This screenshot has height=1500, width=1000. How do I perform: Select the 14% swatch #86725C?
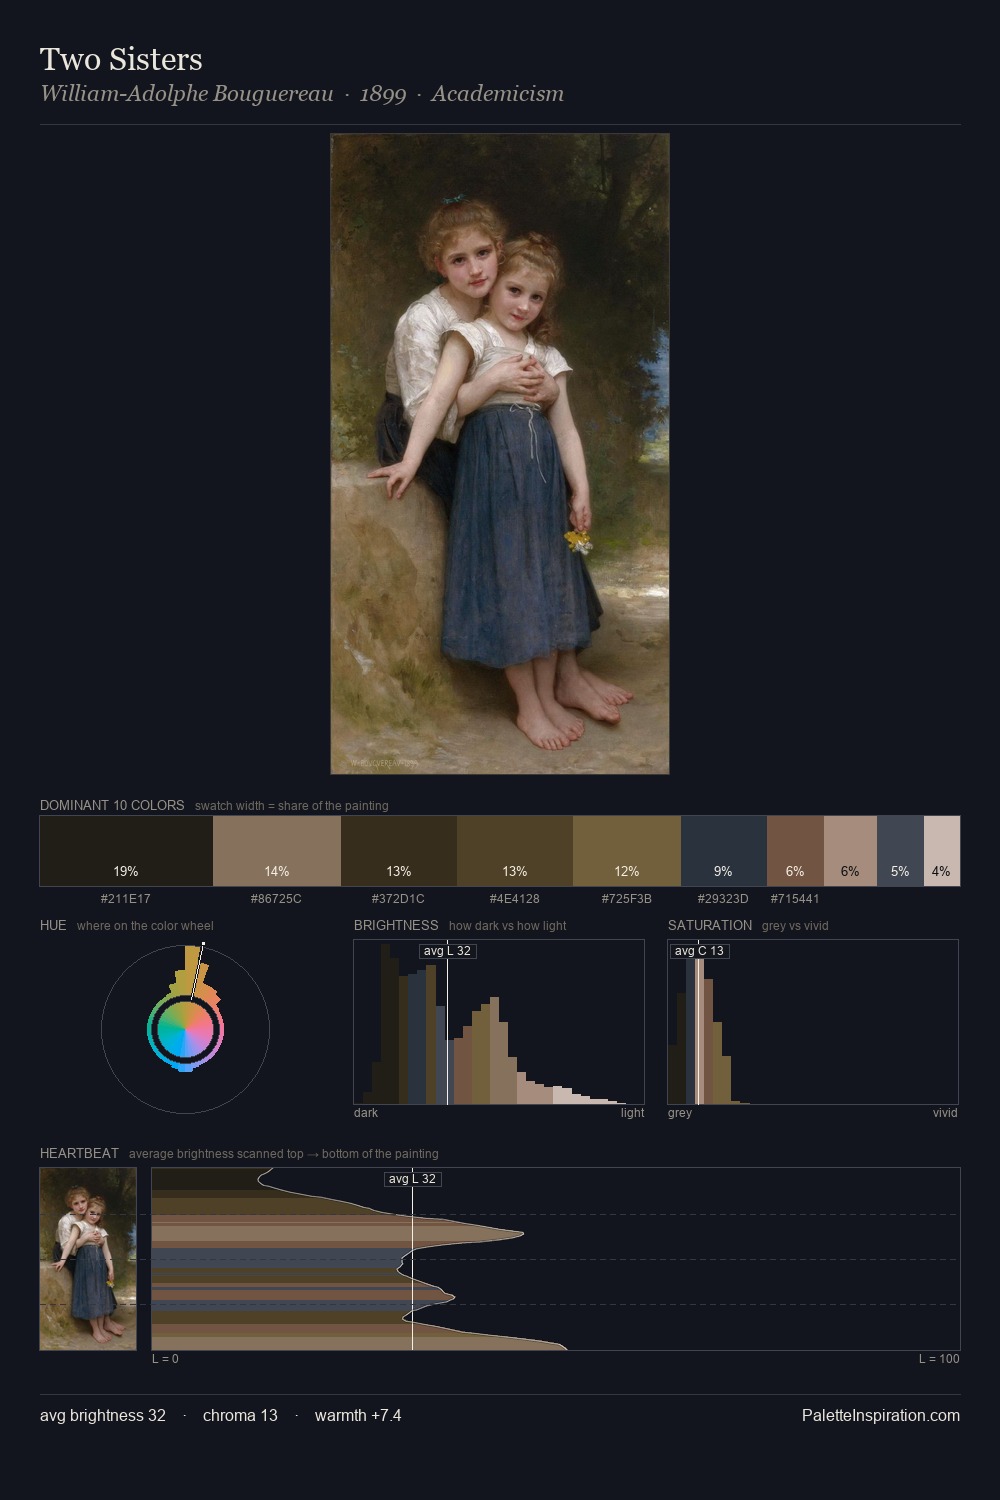click(x=277, y=851)
